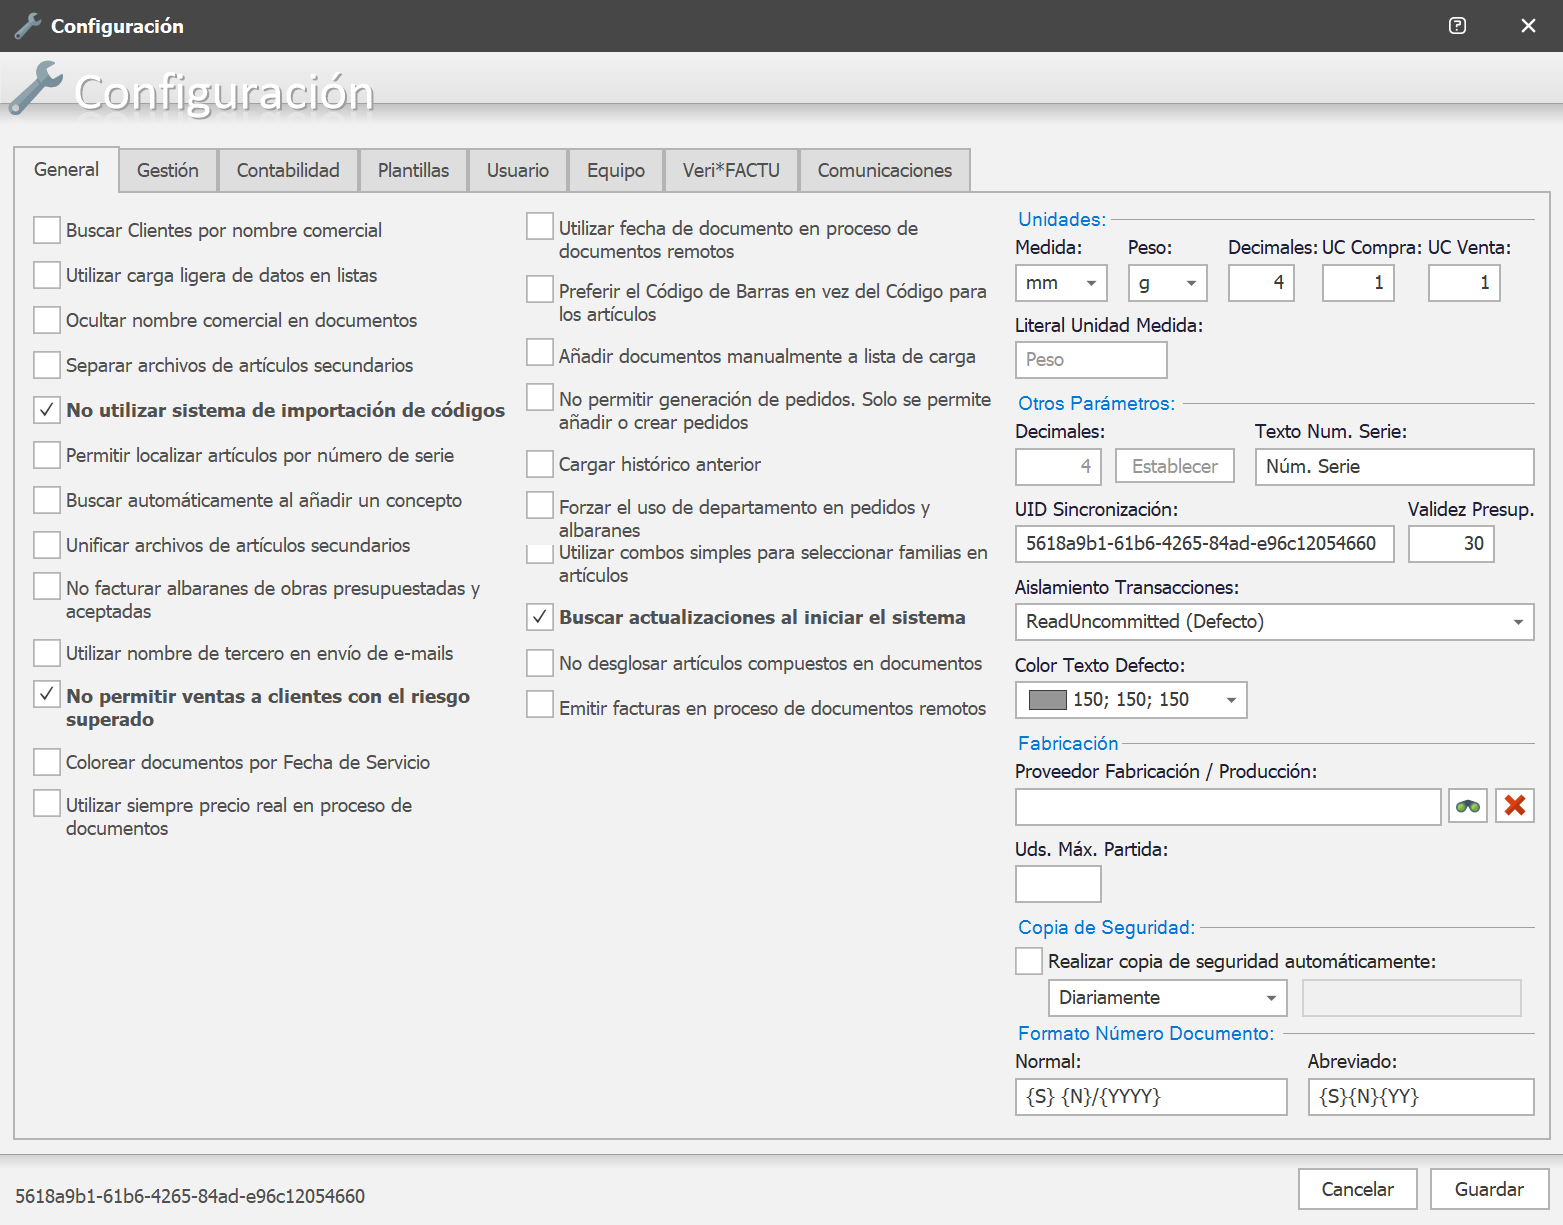Click the gray 150; 150; 150 color swatch
The image size is (1563, 1225).
coord(1048,700)
